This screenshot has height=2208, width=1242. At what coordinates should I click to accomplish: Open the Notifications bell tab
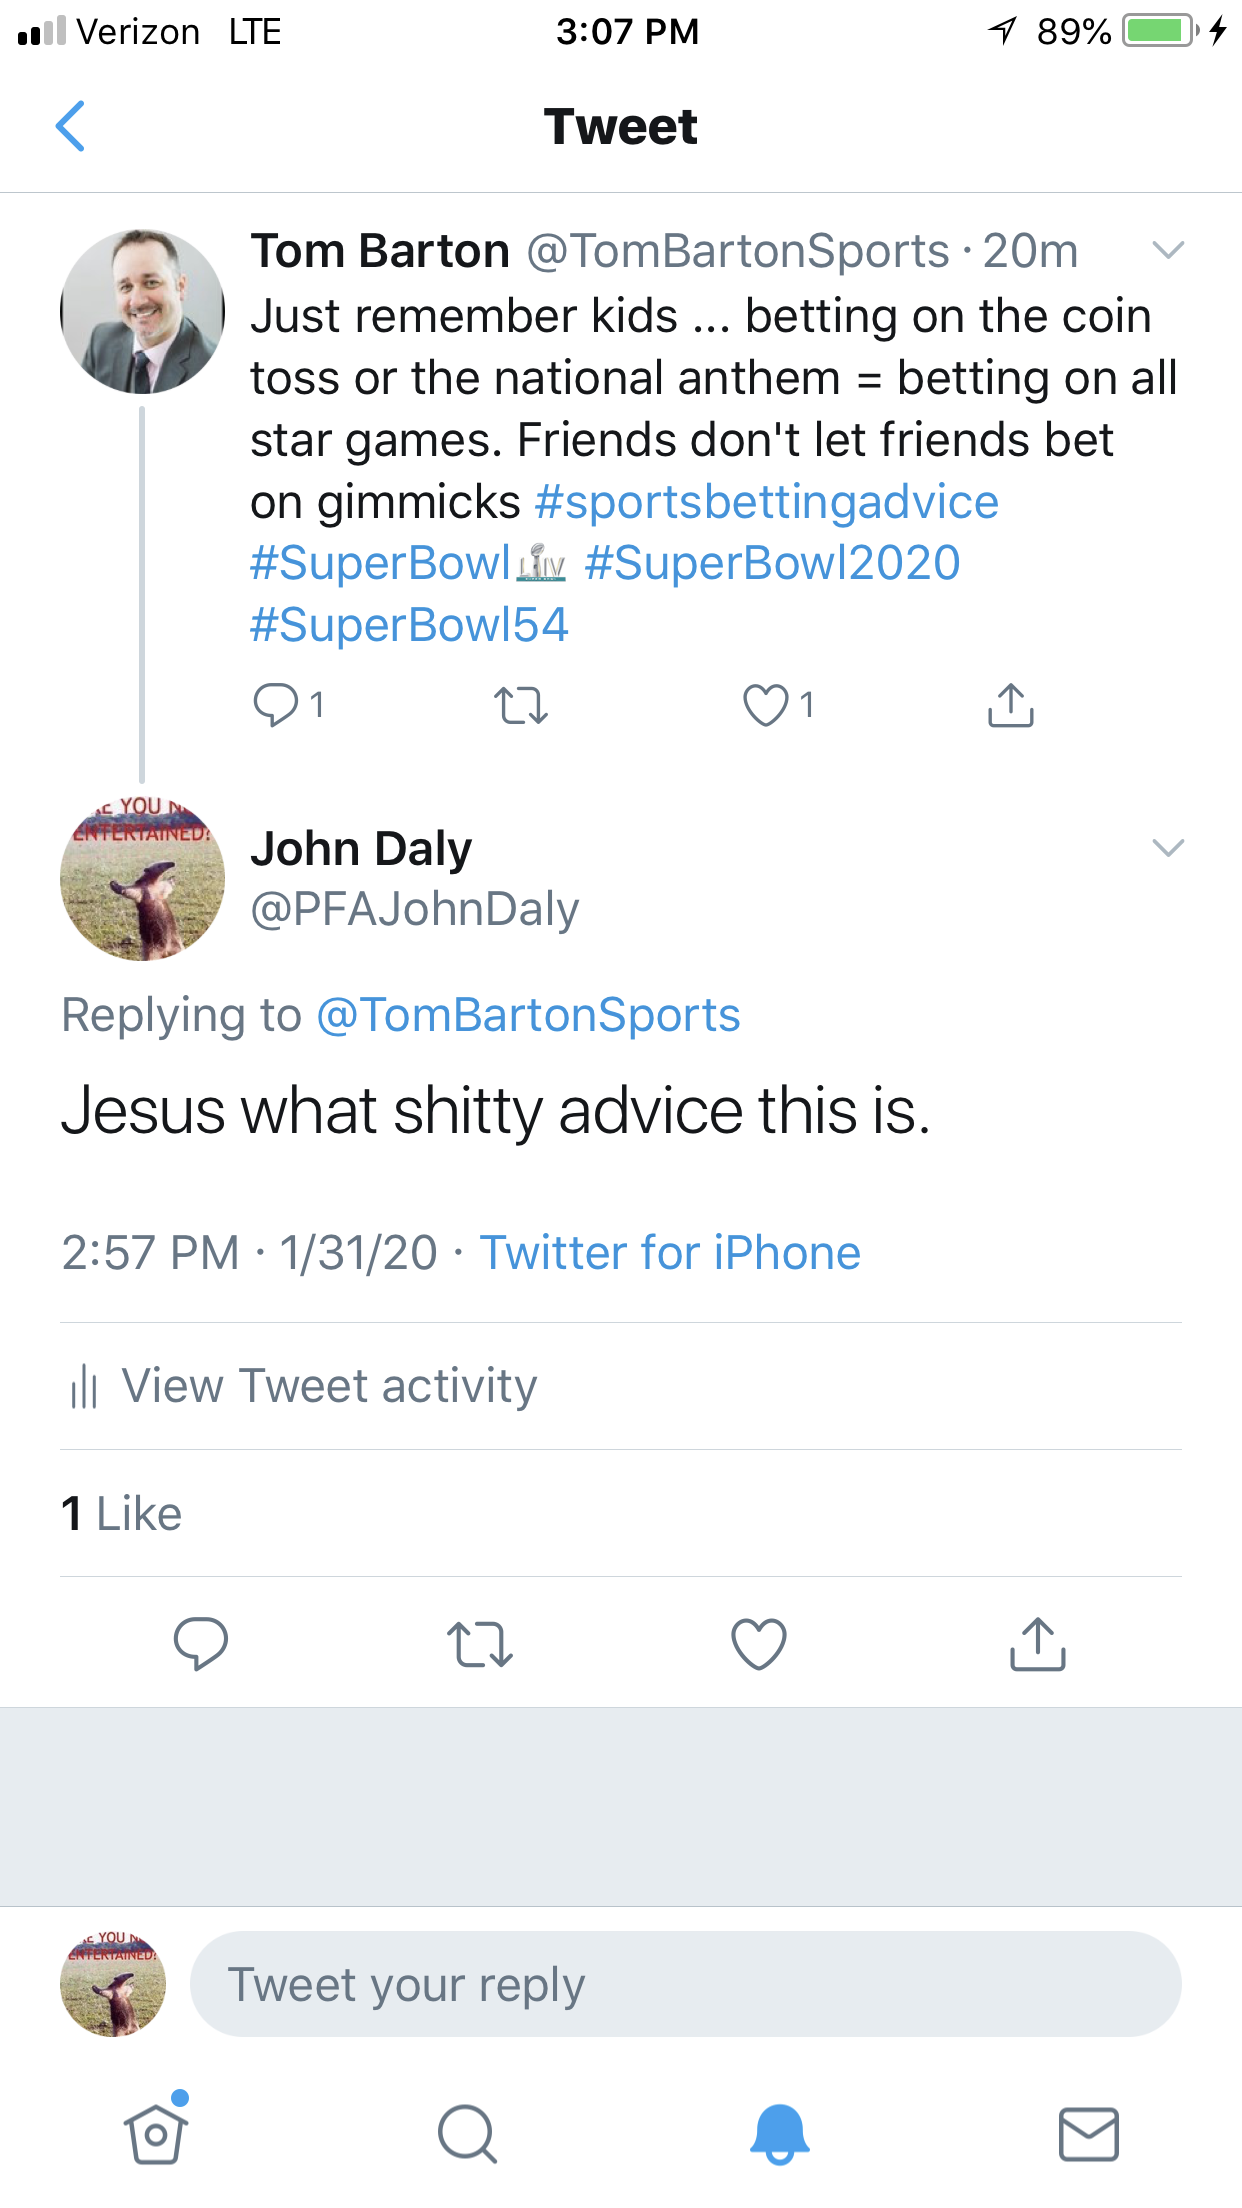[779, 2133]
